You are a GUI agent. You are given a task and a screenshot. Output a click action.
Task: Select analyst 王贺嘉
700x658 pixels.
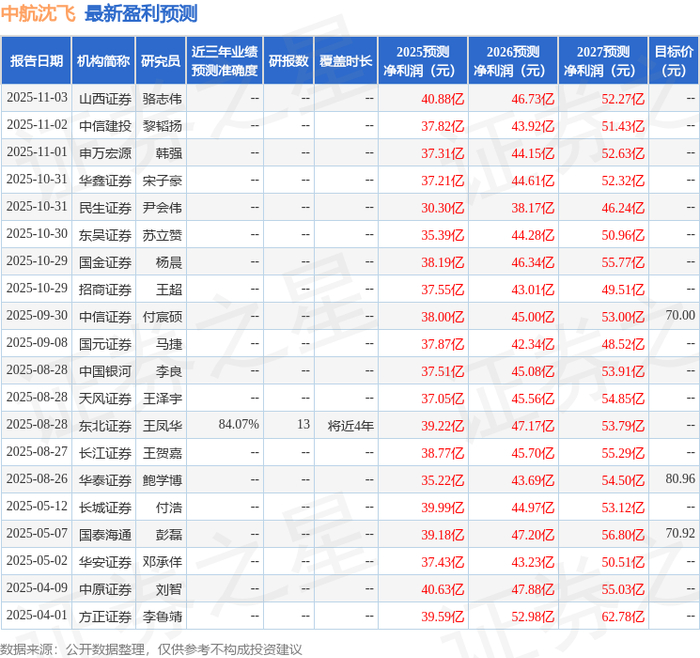[x=162, y=453]
